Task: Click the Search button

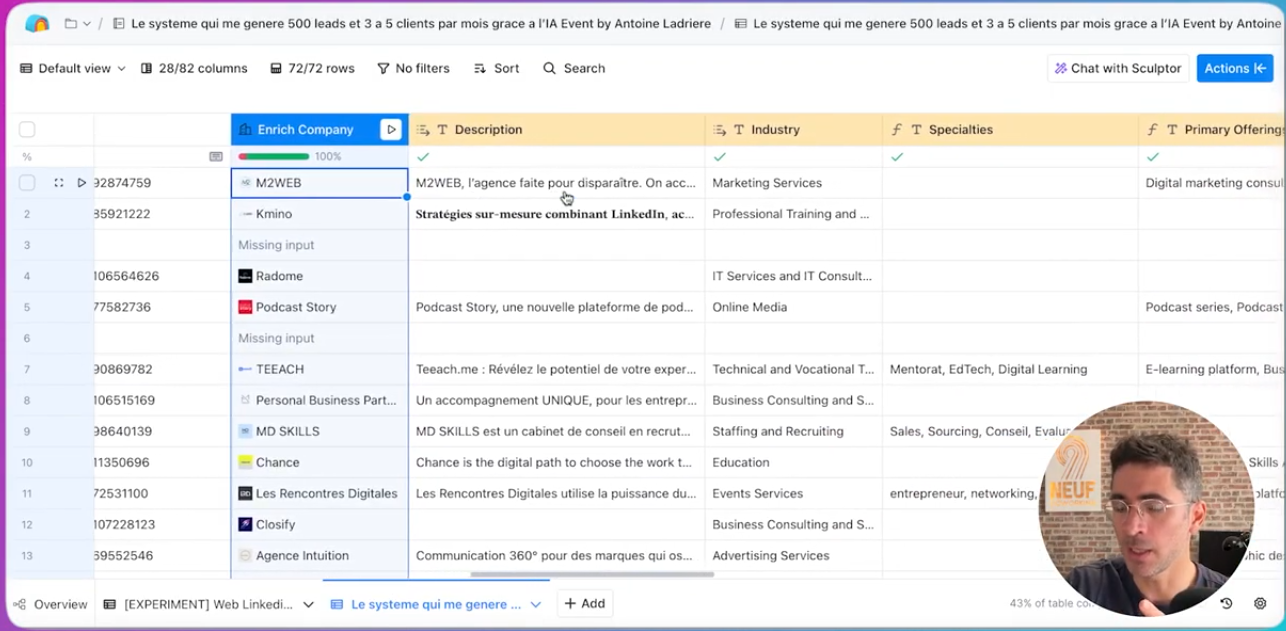Action: pyautogui.click(x=574, y=68)
